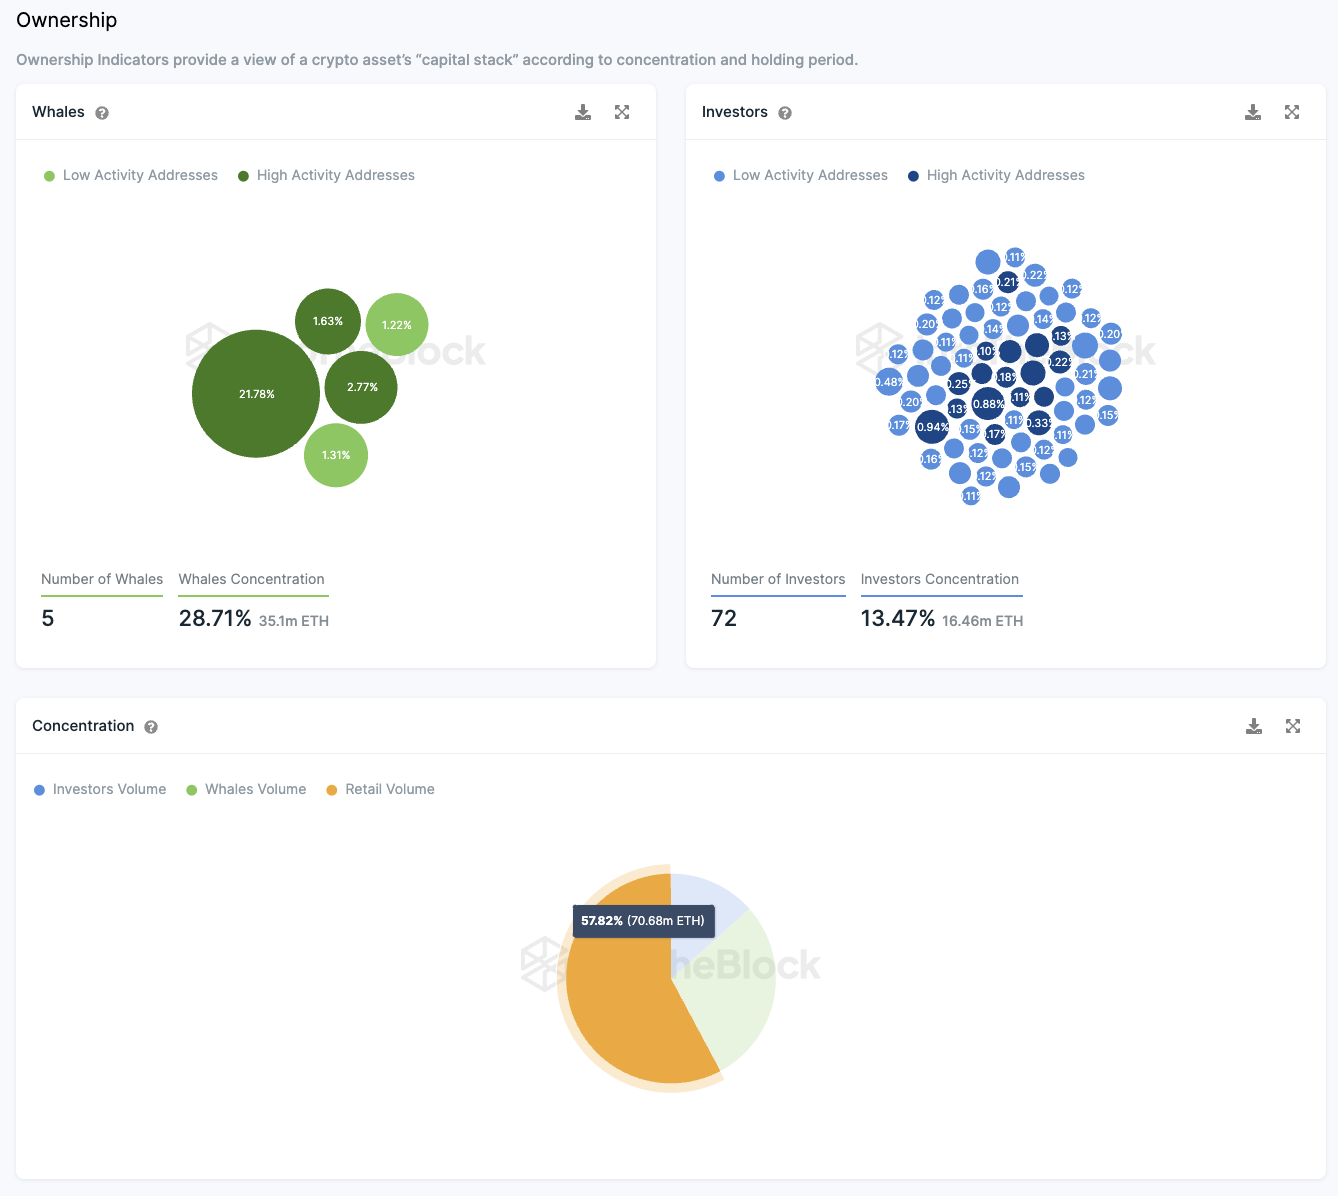Open the help icon beside Whales title
Viewport: 1338px width, 1196px height.
[x=102, y=113]
